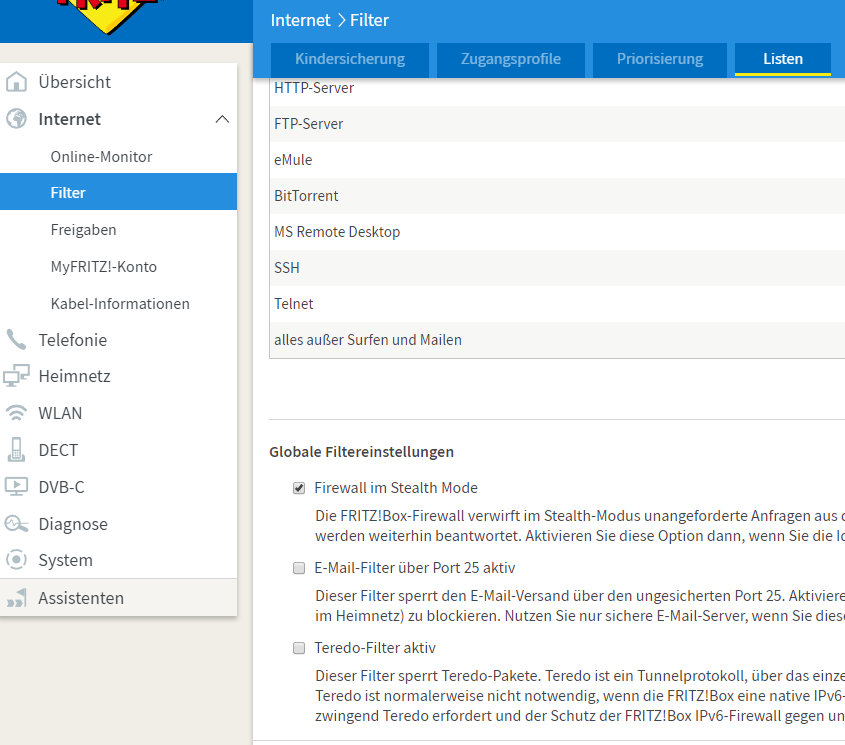
Task: Open Kabel-Informationen in the sidebar
Action: (120, 303)
